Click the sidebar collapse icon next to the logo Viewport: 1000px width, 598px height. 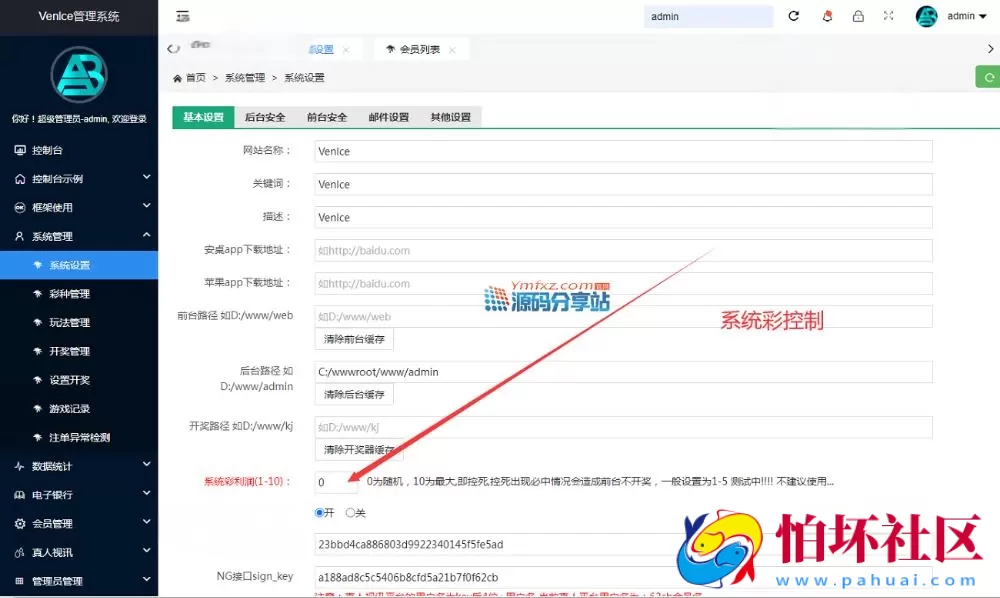[x=182, y=16]
